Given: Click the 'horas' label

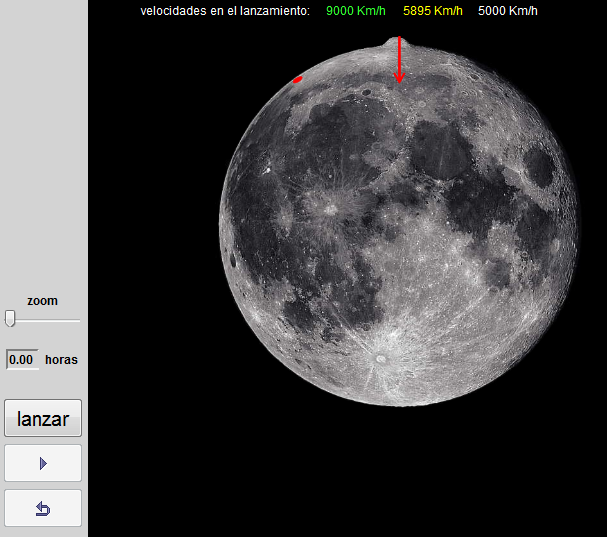Looking at the screenshot, I should 61,360.
